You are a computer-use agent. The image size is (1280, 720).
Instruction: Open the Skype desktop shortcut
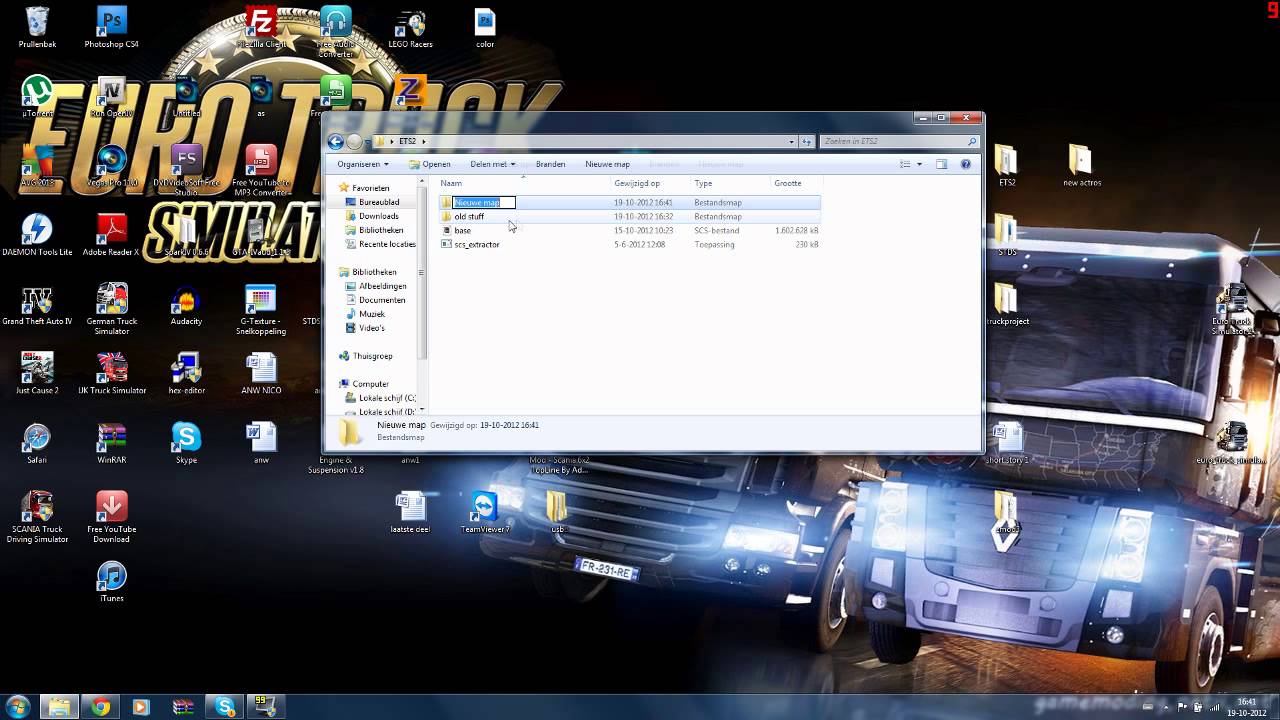tap(186, 443)
